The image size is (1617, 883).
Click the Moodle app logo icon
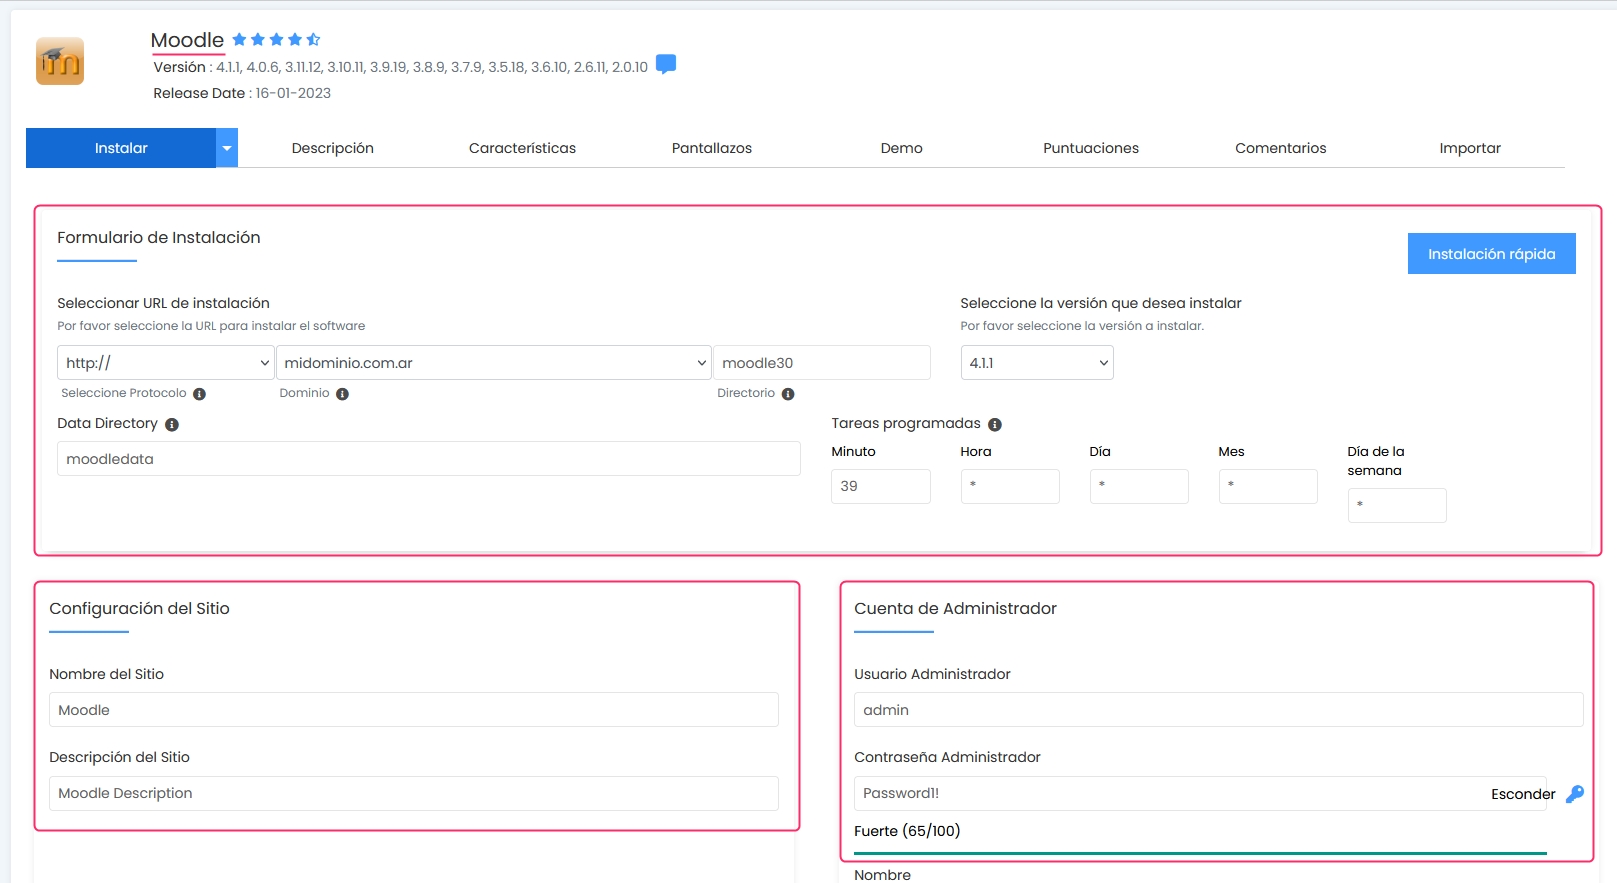coord(60,62)
